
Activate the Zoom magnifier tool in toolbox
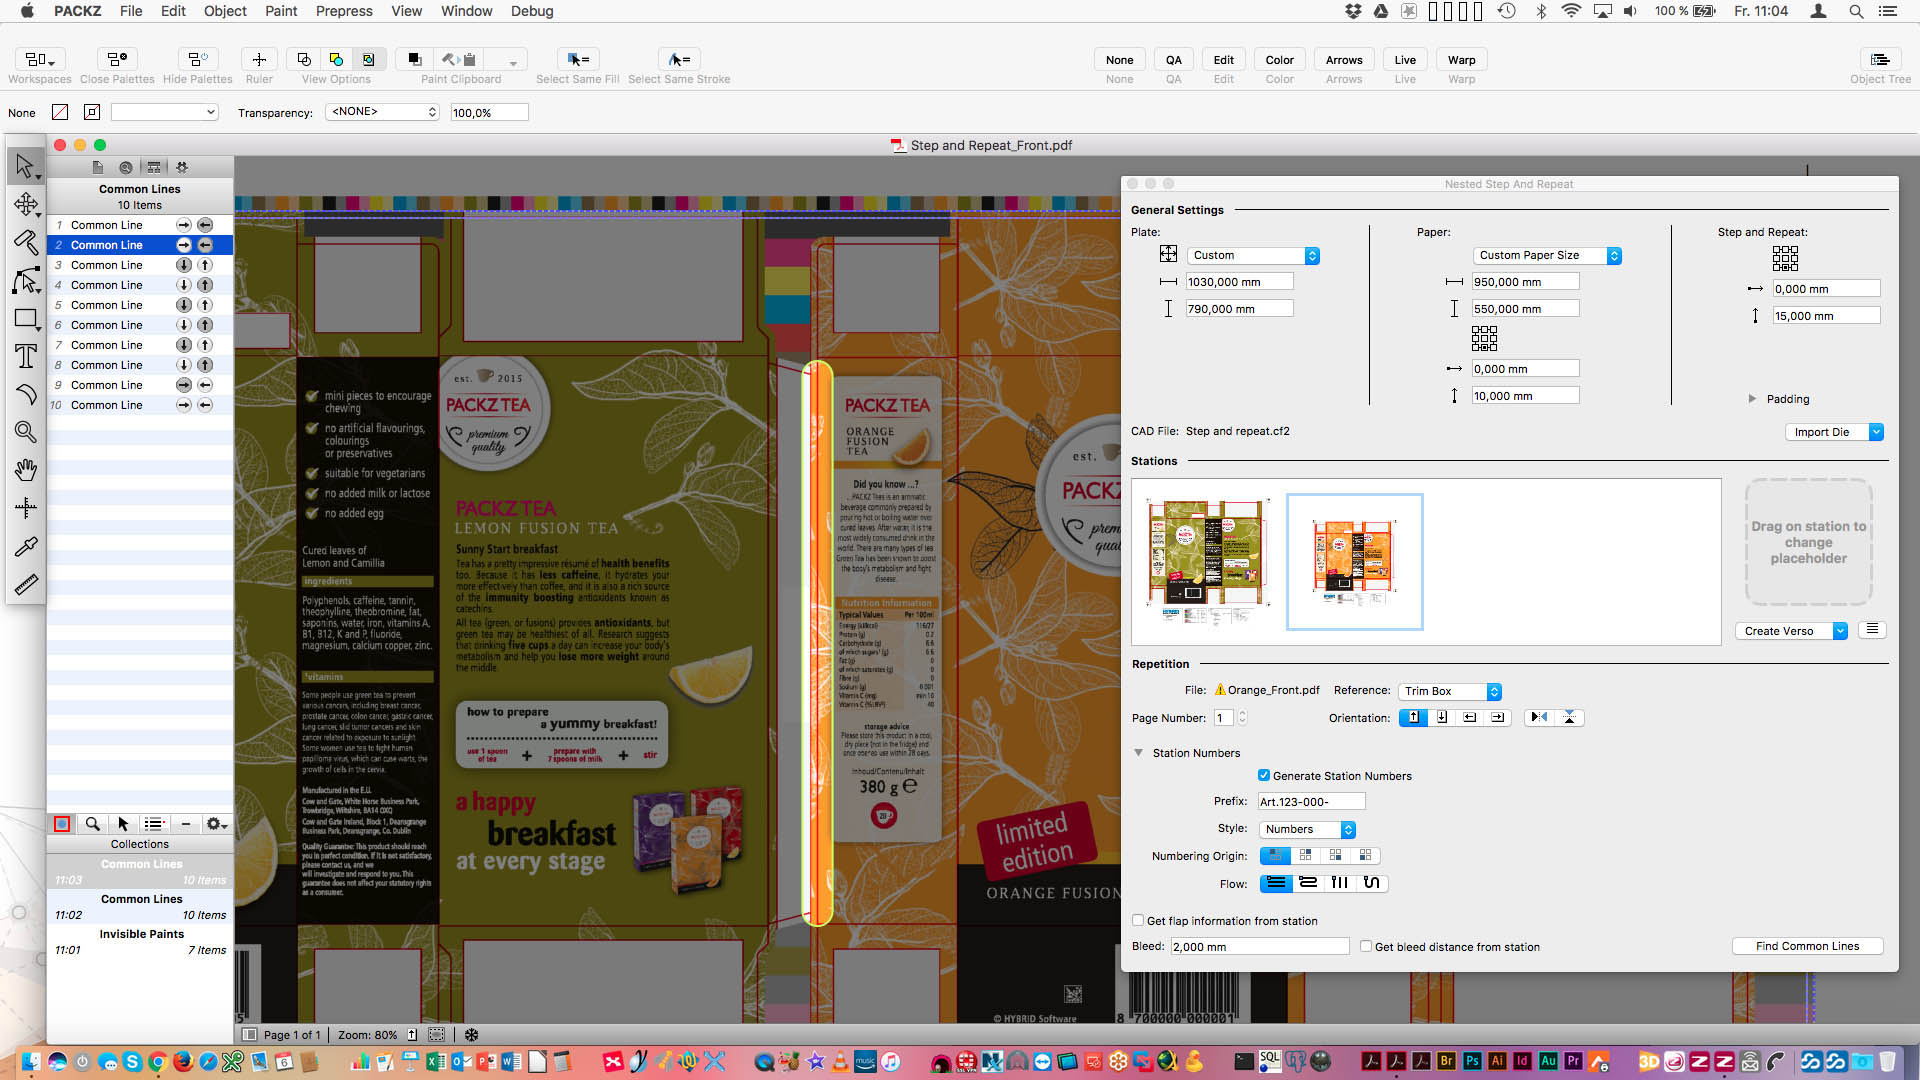(25, 432)
